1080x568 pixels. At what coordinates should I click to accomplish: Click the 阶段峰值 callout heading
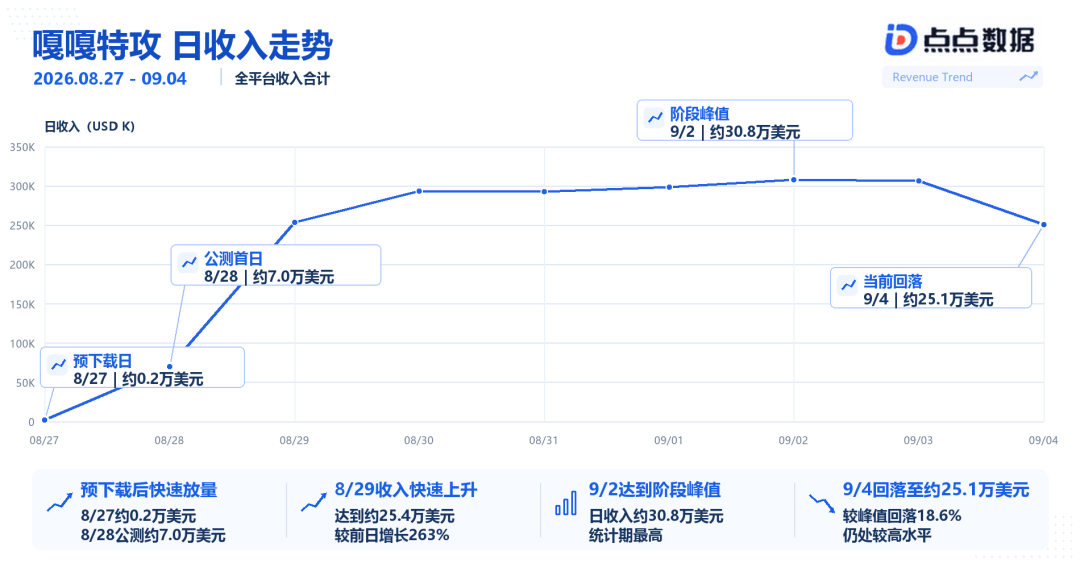pyautogui.click(x=700, y=114)
